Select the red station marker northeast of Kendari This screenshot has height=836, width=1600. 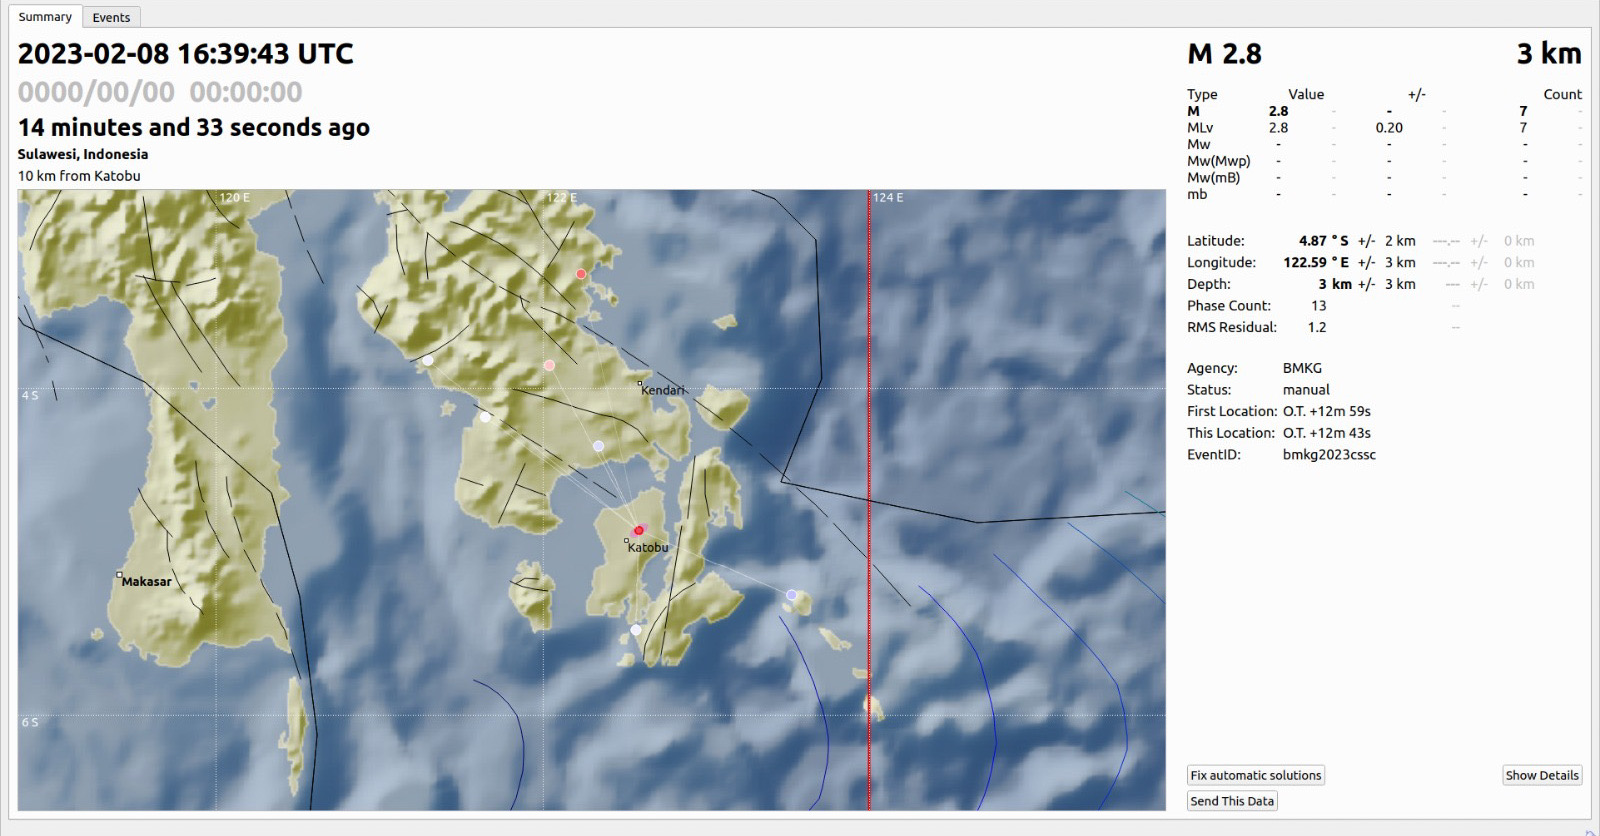pos(581,274)
